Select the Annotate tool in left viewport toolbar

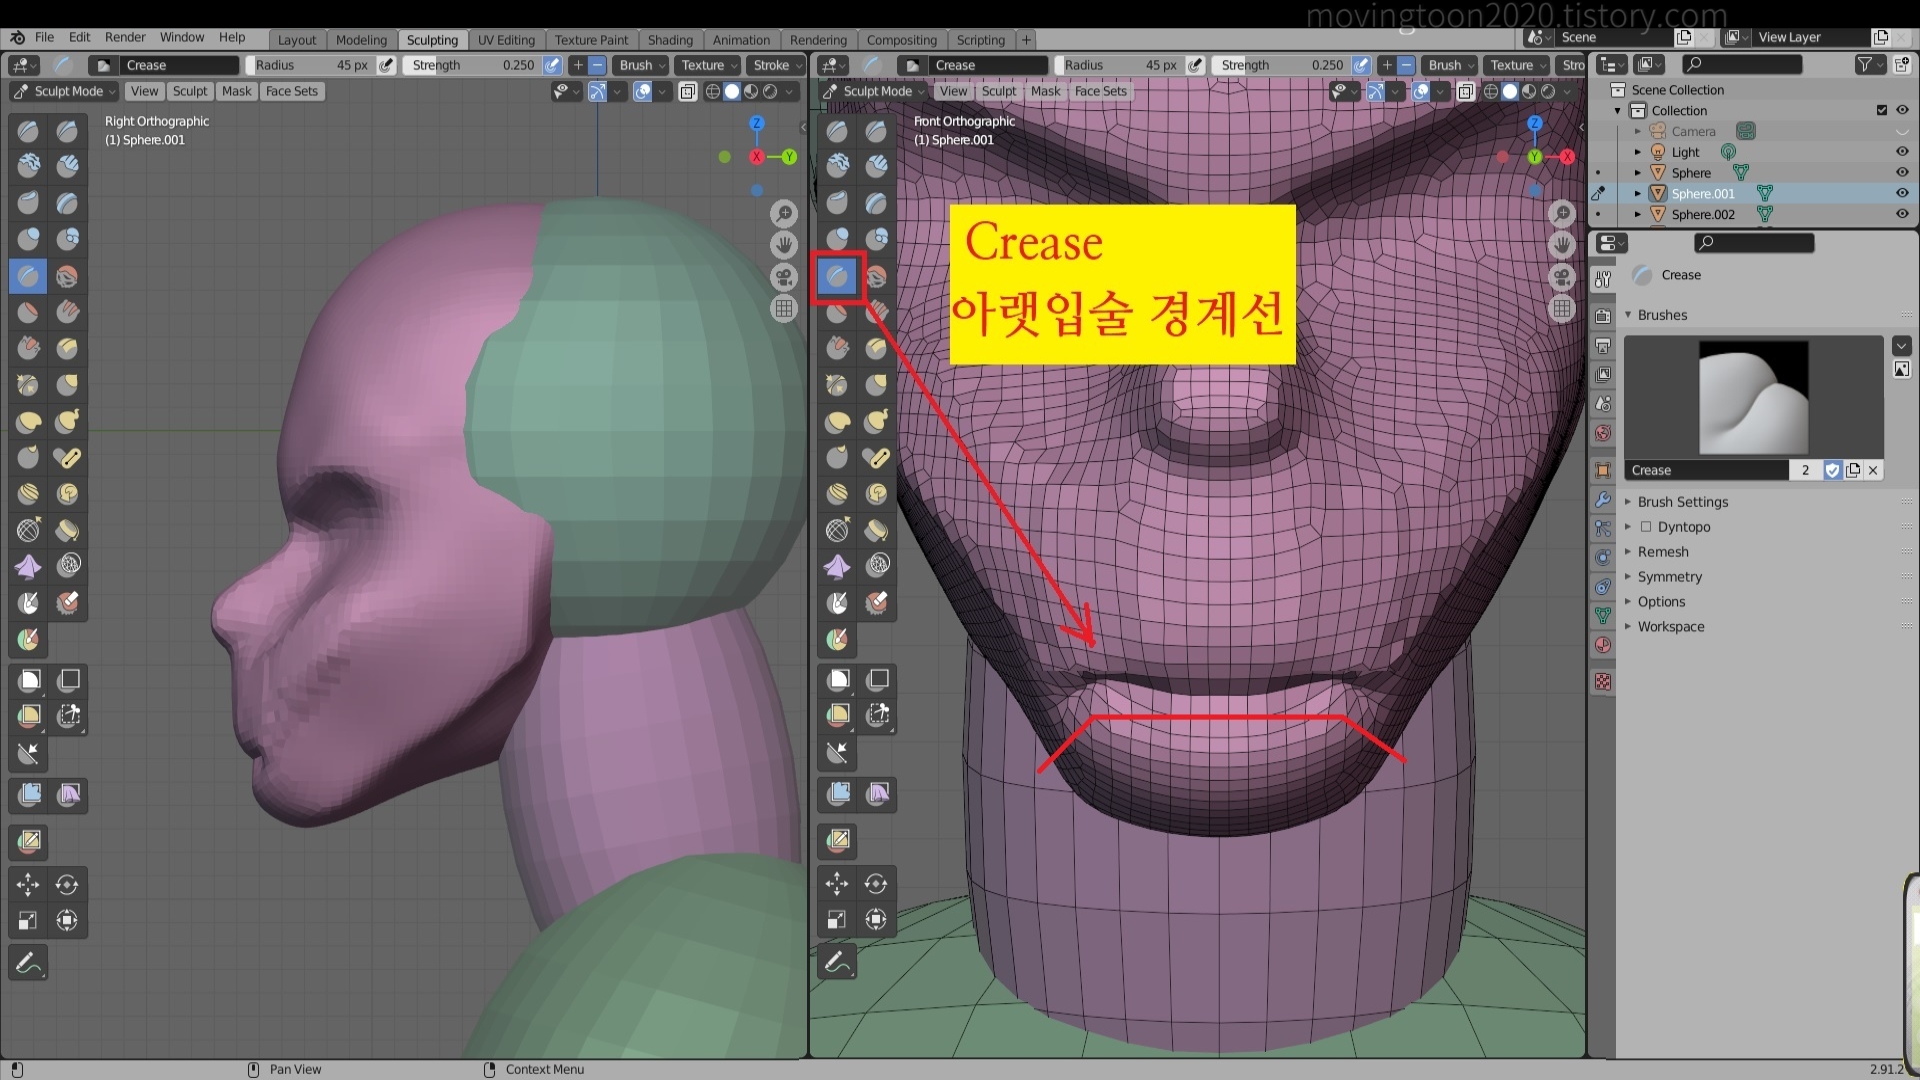tap(28, 963)
